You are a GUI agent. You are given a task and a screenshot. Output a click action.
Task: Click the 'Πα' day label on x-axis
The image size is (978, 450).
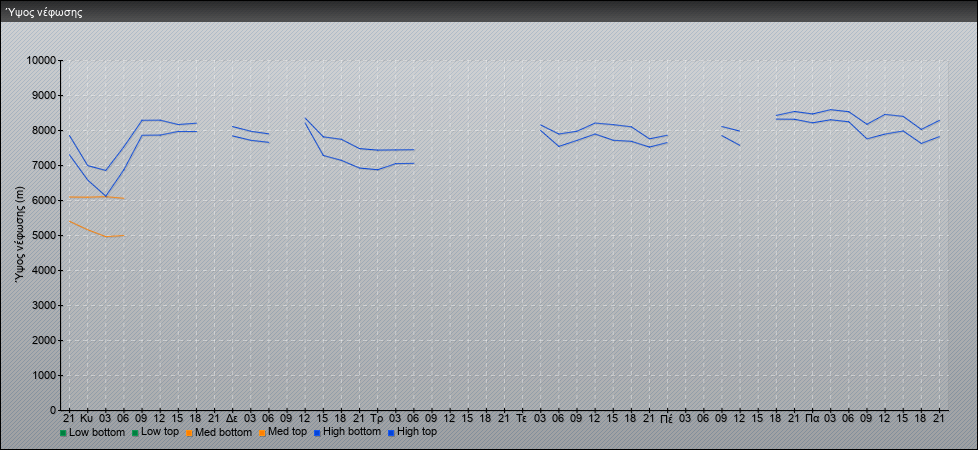(812, 419)
